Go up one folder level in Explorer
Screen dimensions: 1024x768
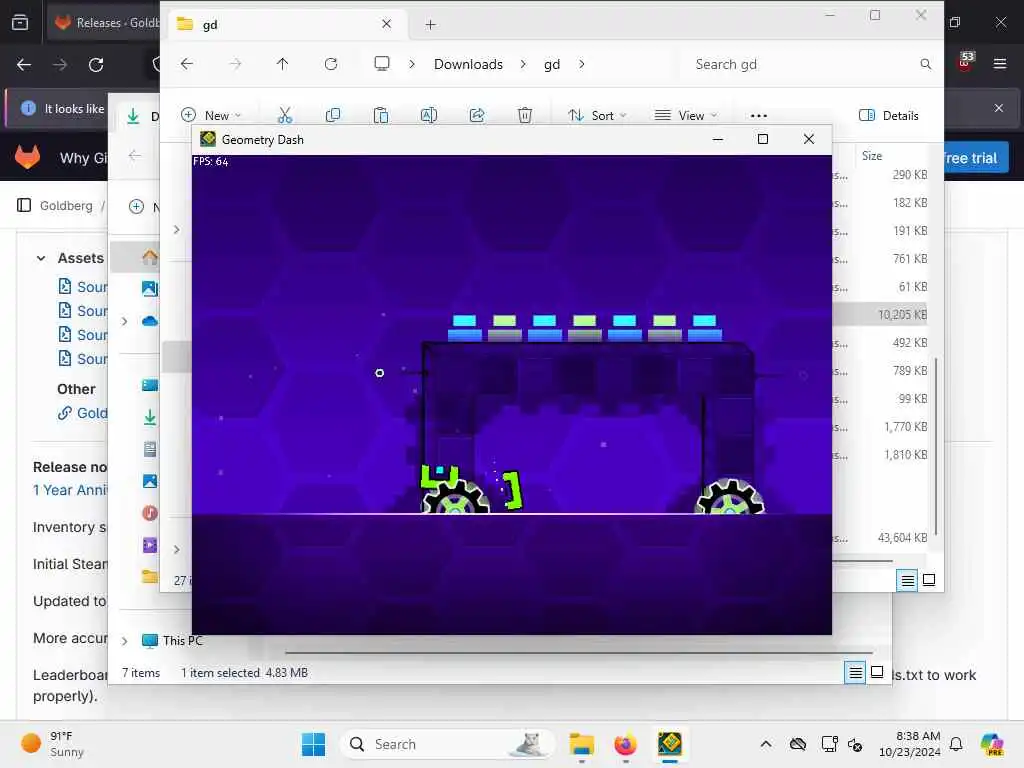point(282,64)
